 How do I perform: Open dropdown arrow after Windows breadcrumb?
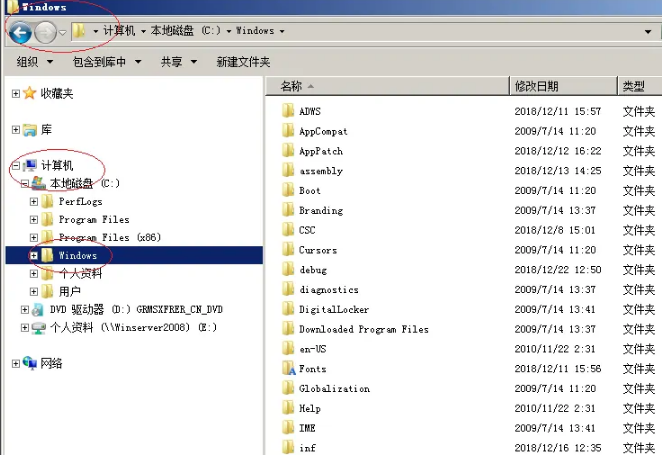pos(282,31)
